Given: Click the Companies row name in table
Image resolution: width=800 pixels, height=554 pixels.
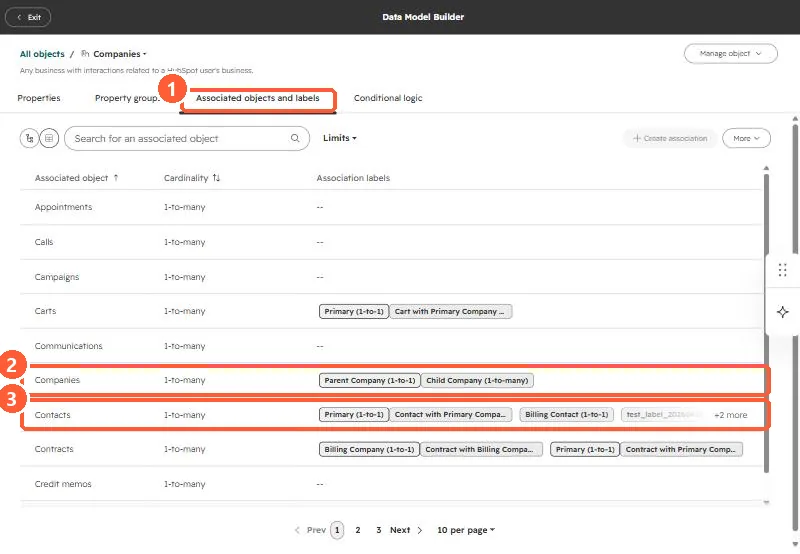Looking at the screenshot, I should pos(57,380).
